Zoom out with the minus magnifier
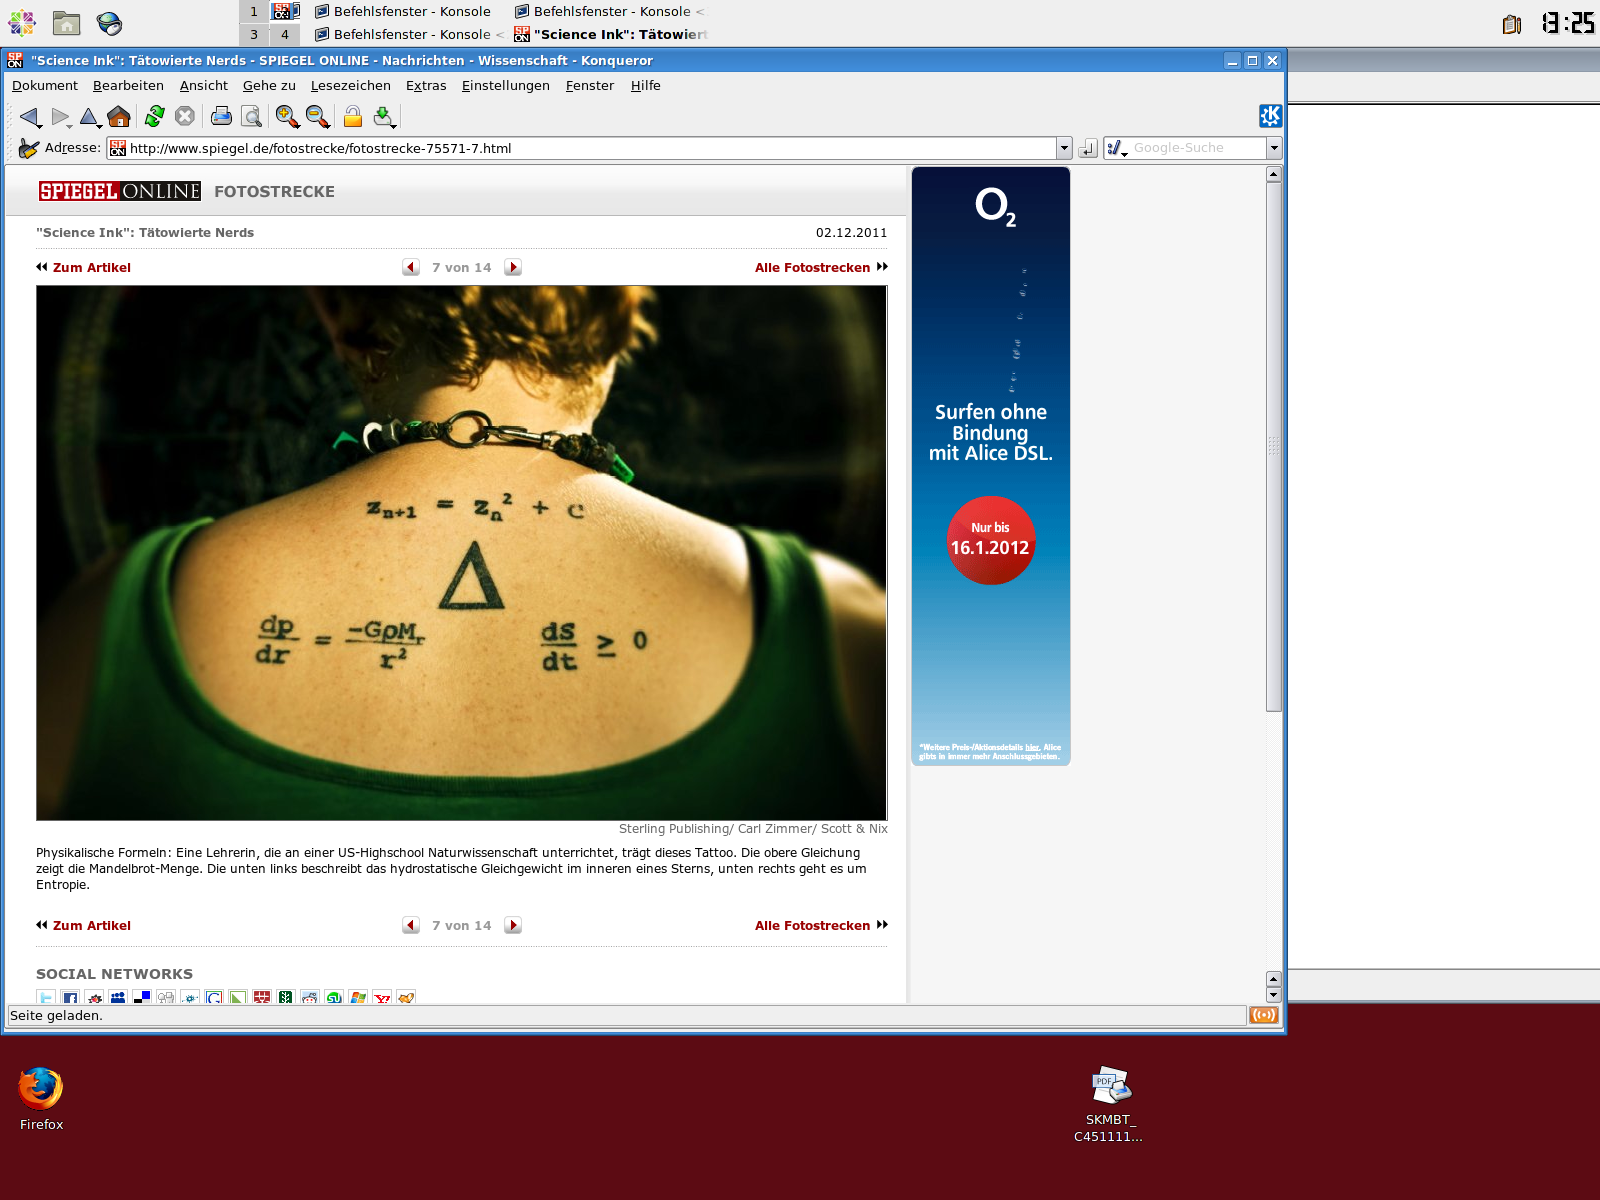The image size is (1600, 1200). click(x=318, y=117)
